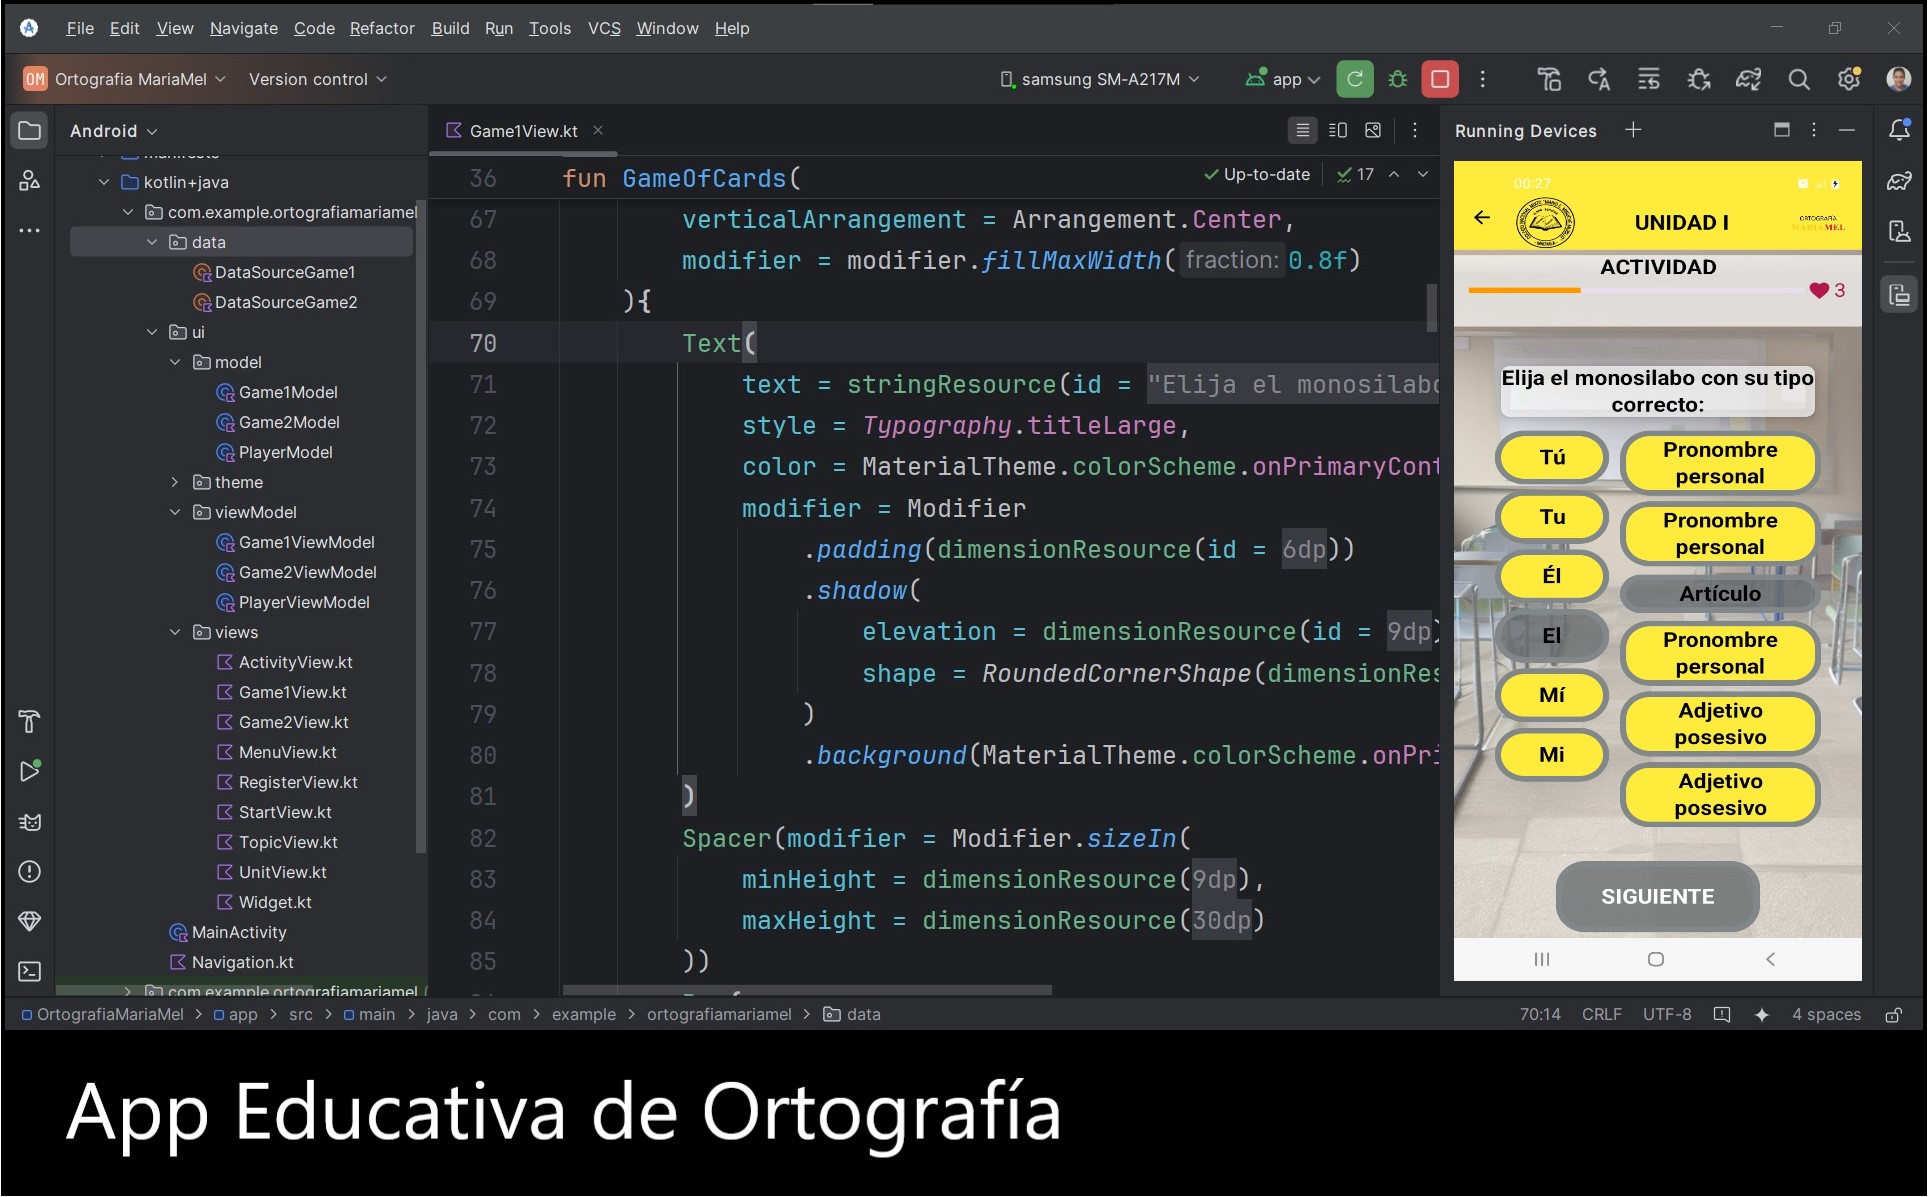Open the Build hammer tool window

[x=29, y=721]
